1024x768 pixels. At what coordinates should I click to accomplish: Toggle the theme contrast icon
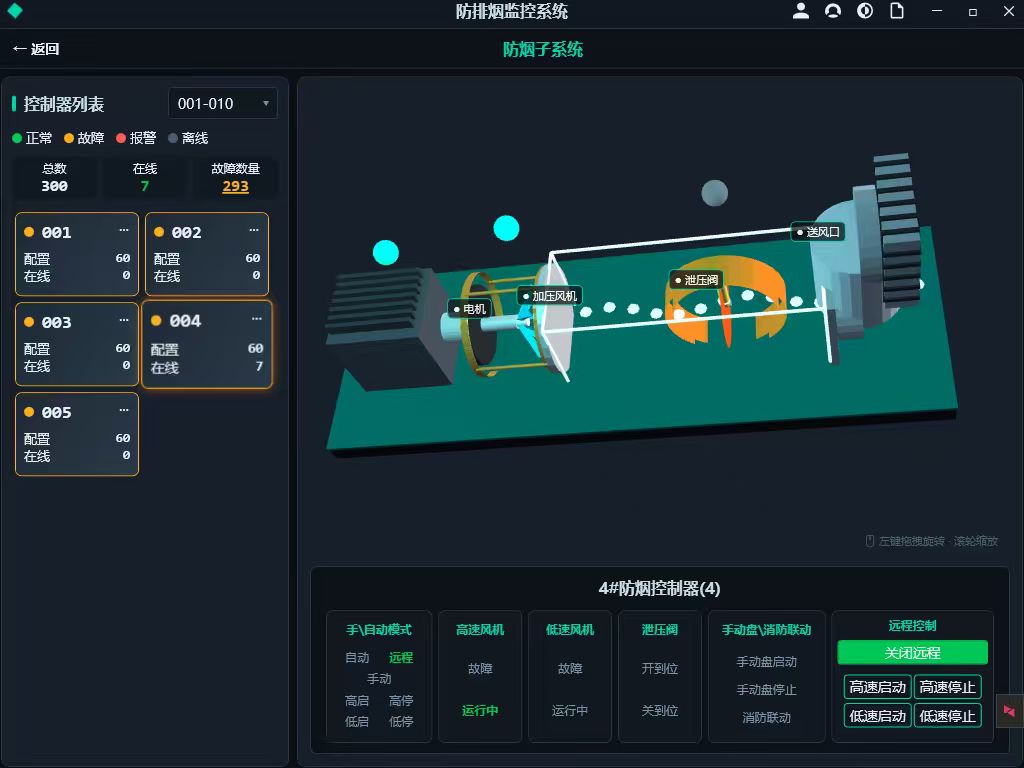(865, 11)
